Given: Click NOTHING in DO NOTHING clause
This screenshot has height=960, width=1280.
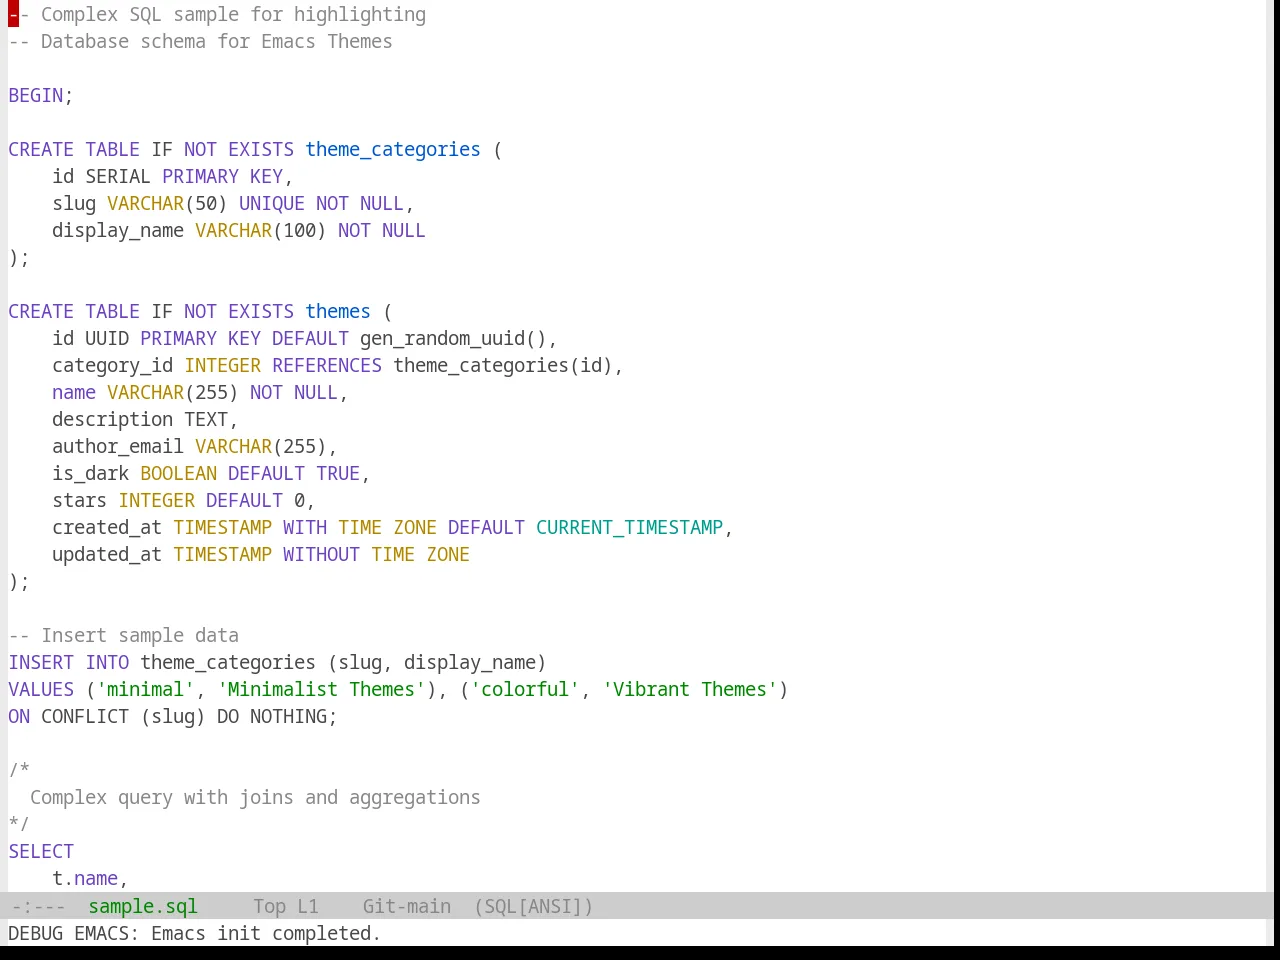Looking at the screenshot, I should pos(288,716).
